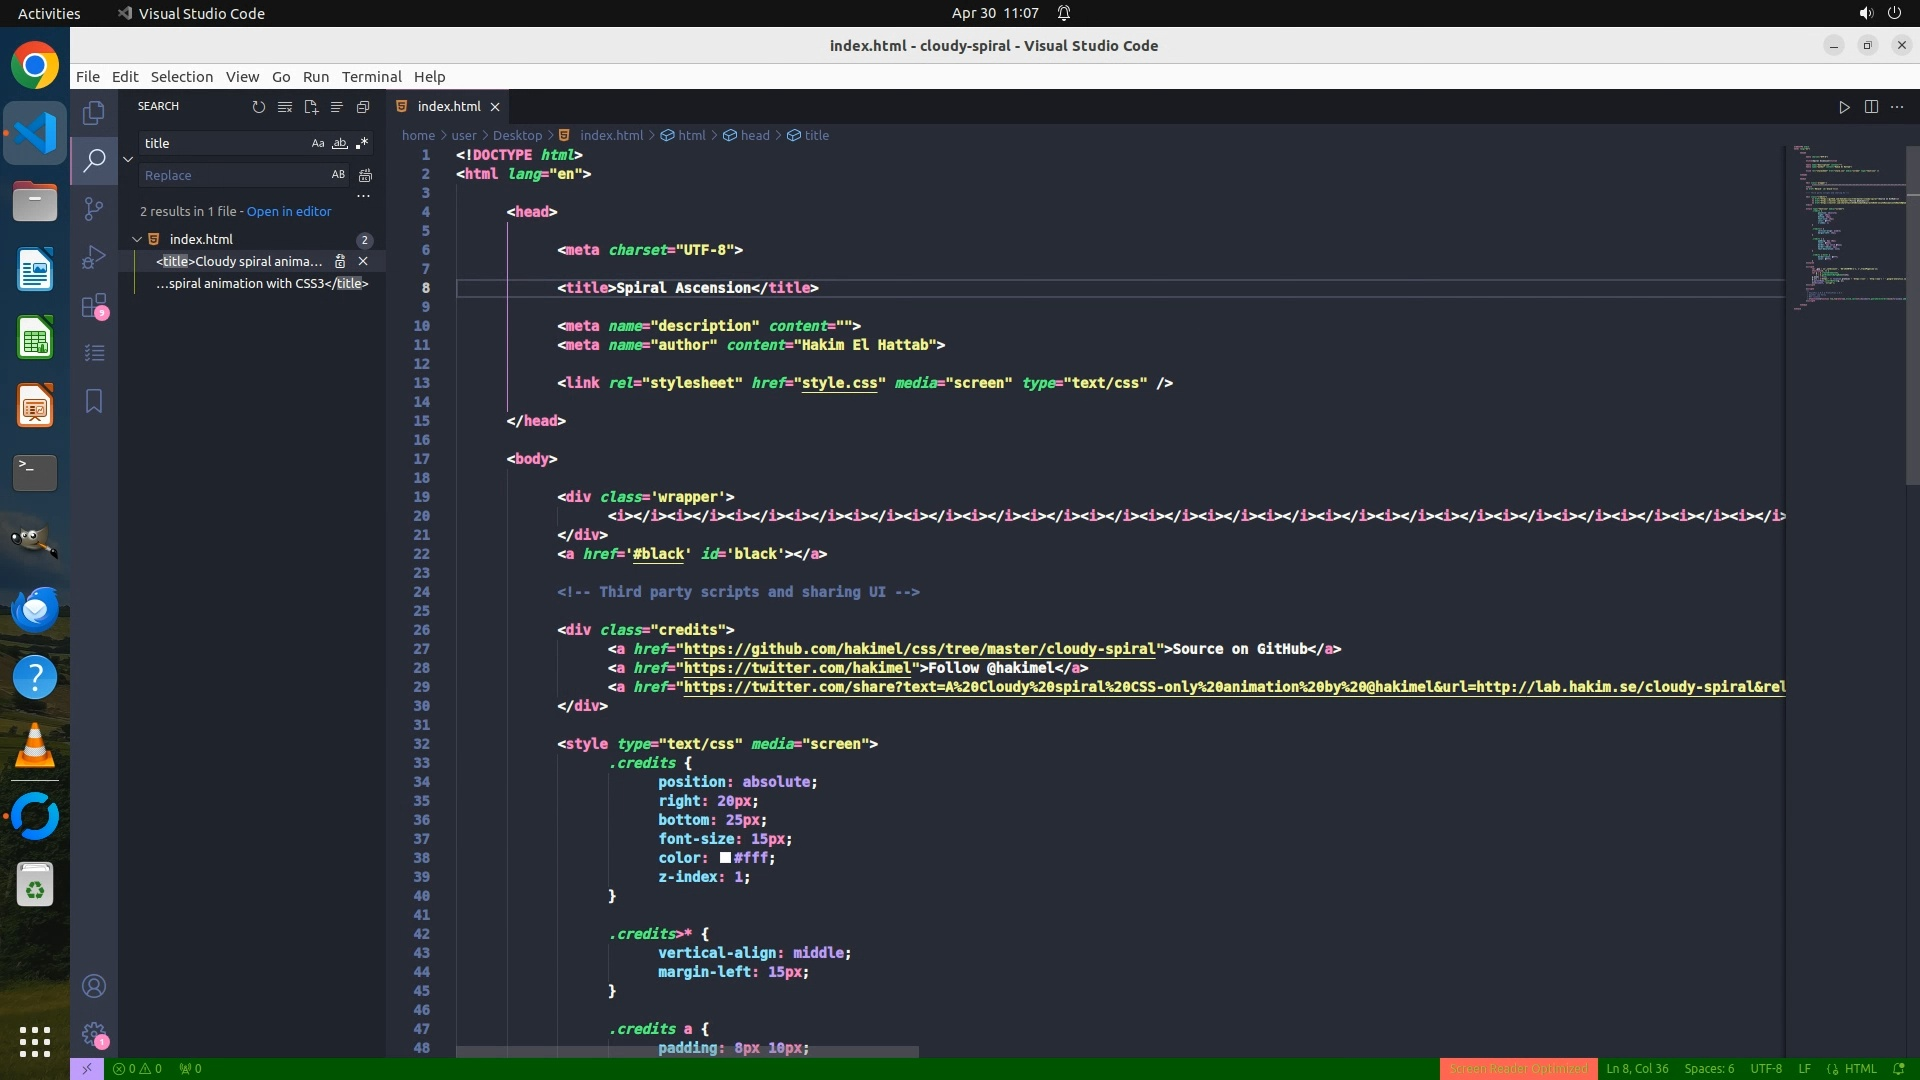
Task: Clear search results in the Search panel
Action: pos(285,107)
